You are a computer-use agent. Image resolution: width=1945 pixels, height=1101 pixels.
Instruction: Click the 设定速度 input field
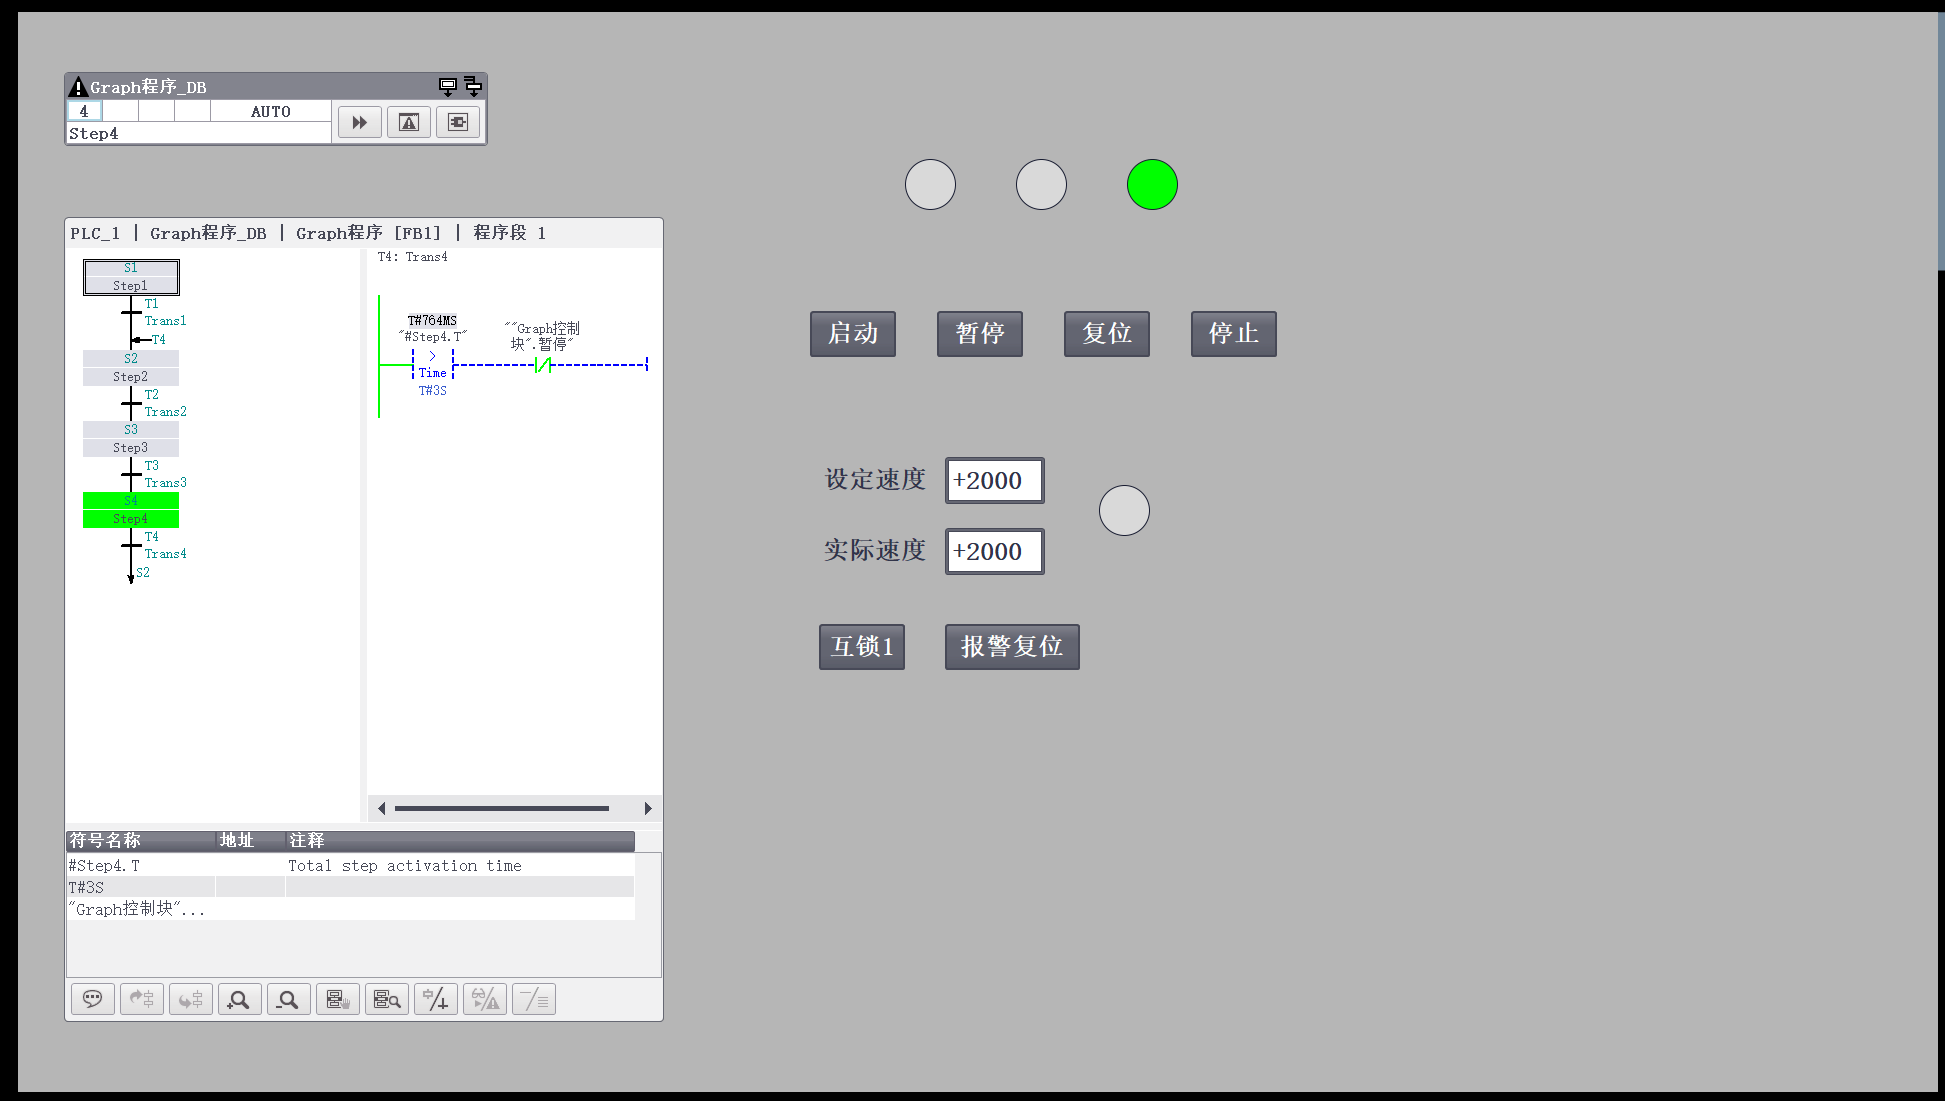994,481
